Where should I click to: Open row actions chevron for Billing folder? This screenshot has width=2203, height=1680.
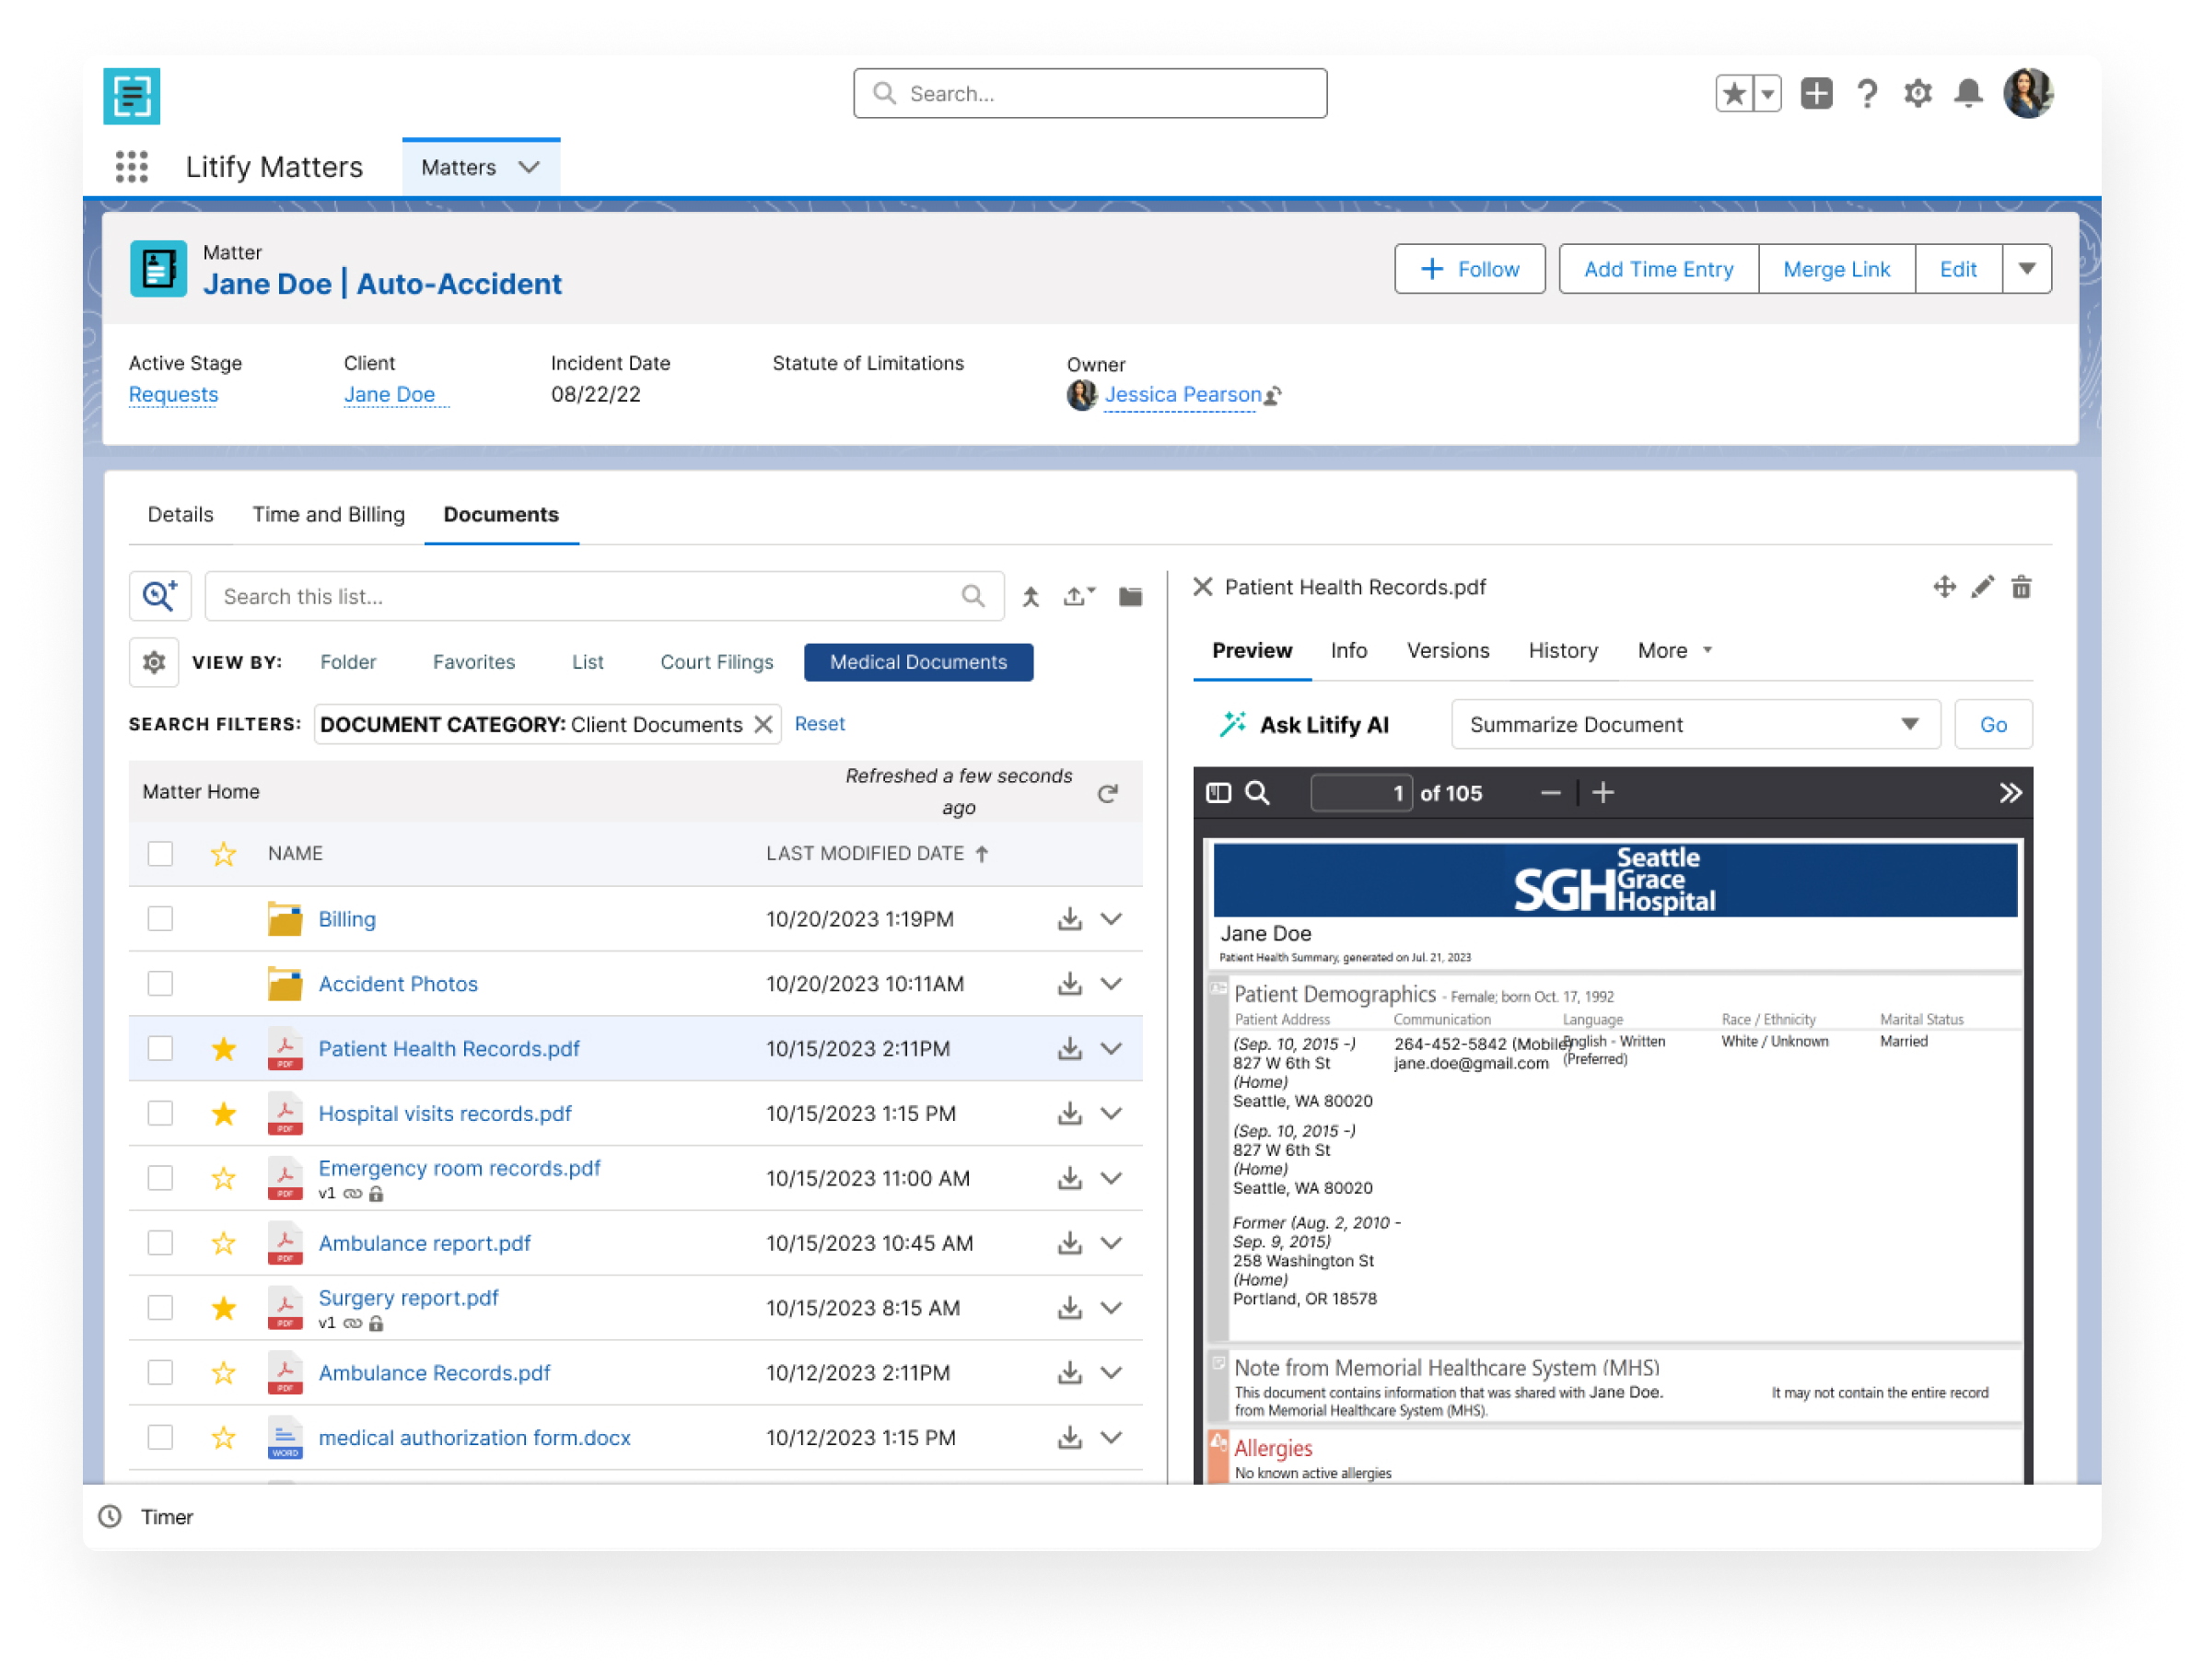(1112, 918)
